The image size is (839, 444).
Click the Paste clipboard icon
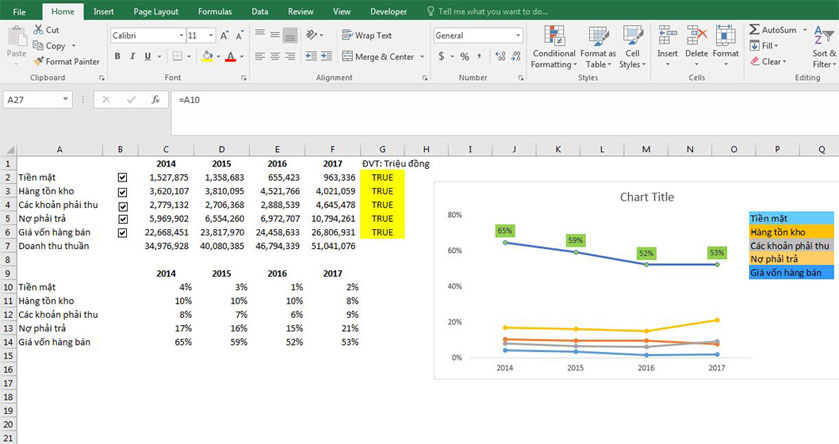click(17, 37)
